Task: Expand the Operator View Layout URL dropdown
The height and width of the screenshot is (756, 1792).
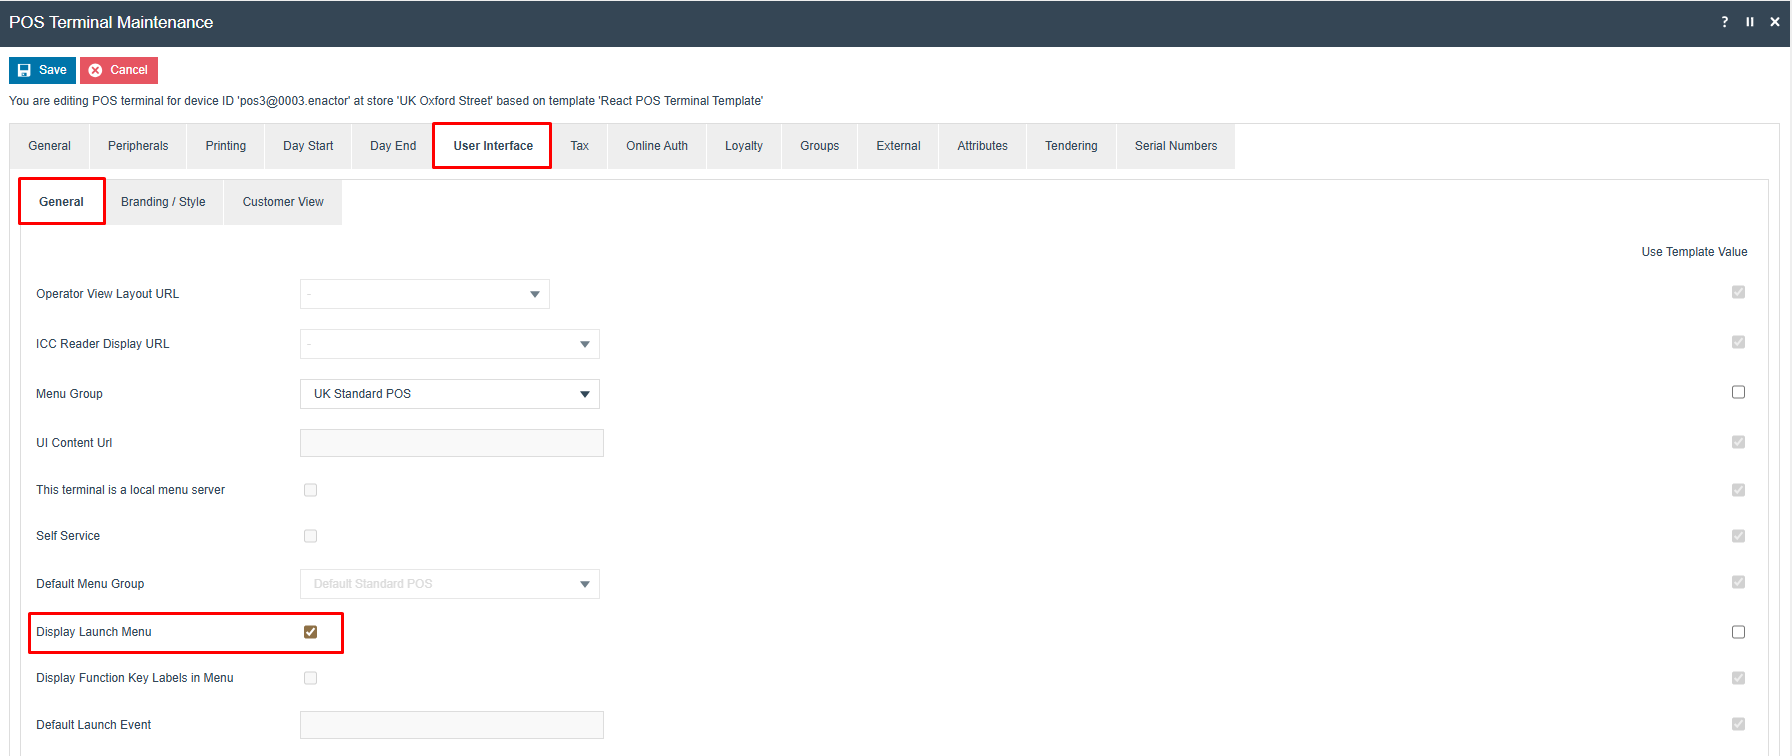Action: tap(424, 294)
